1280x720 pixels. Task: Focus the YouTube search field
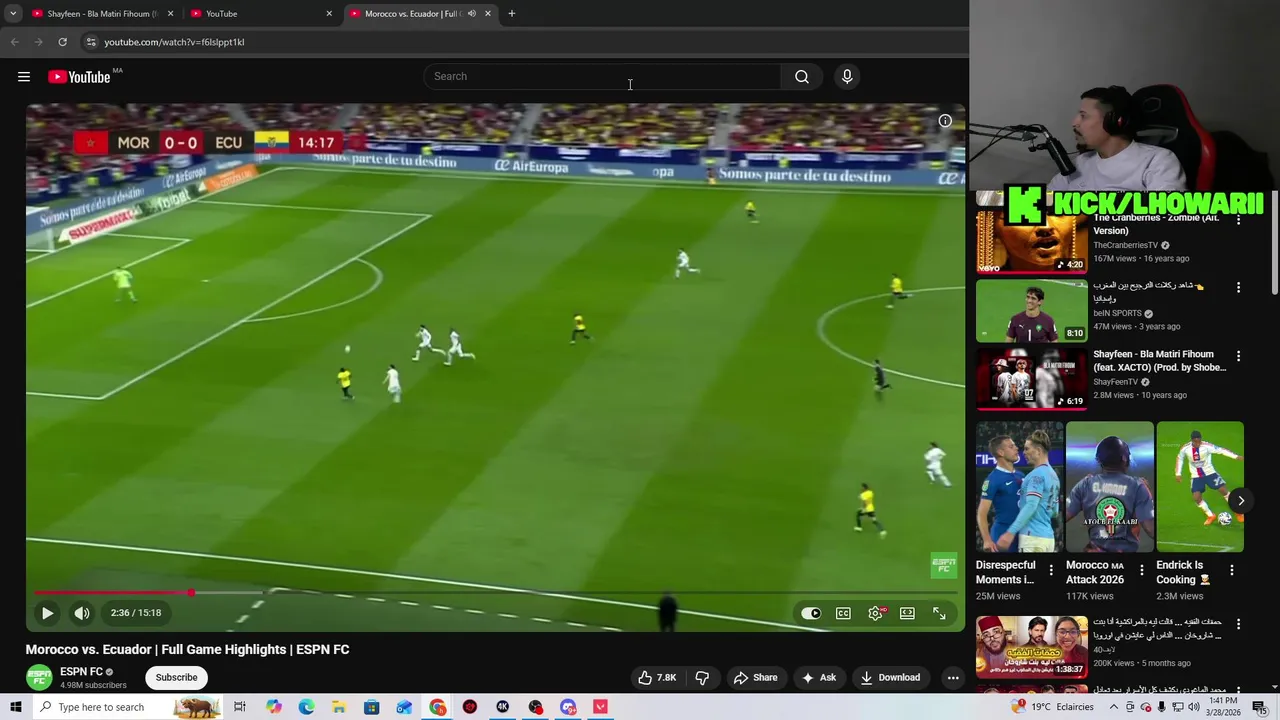coord(603,77)
